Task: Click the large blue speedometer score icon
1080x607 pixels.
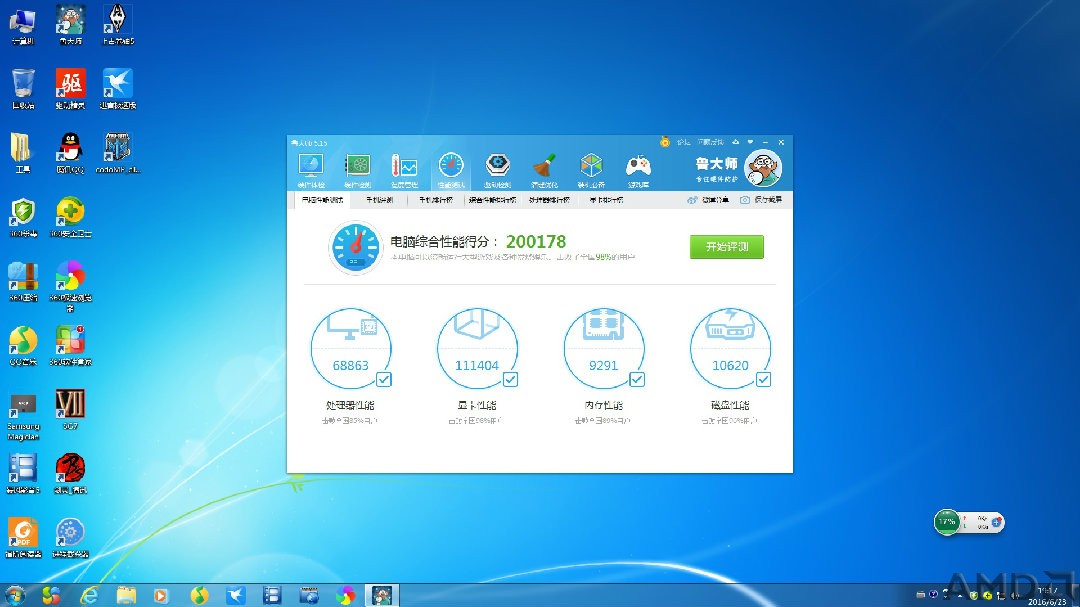Action: (x=355, y=247)
